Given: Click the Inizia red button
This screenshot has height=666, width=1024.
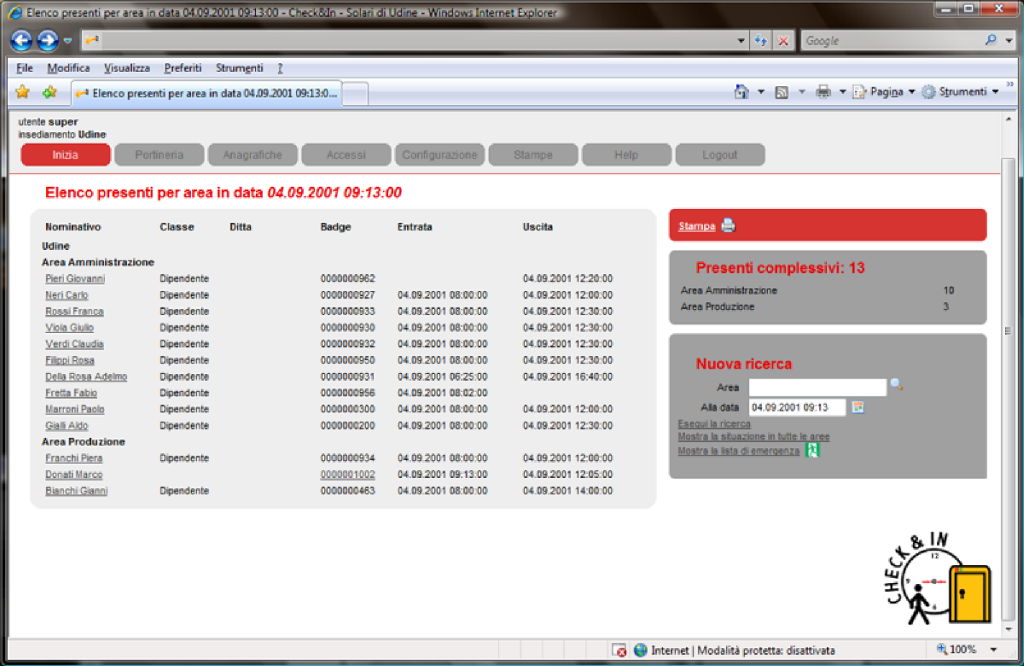Looking at the screenshot, I should (x=65, y=155).
